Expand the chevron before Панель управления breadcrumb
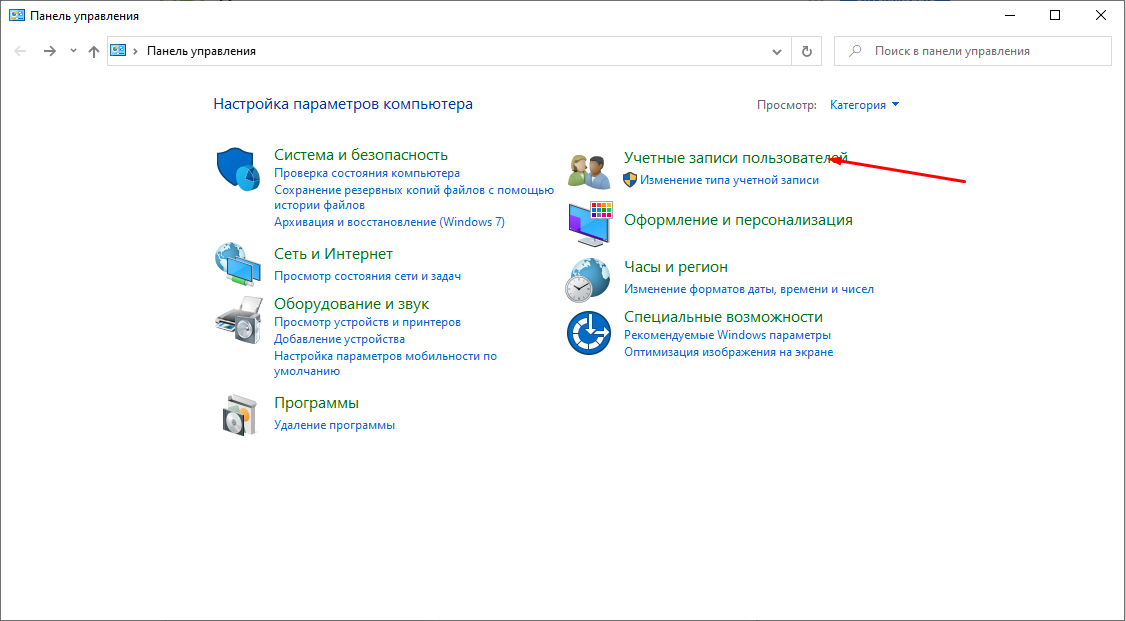This screenshot has width=1126, height=621. pyautogui.click(x=135, y=51)
